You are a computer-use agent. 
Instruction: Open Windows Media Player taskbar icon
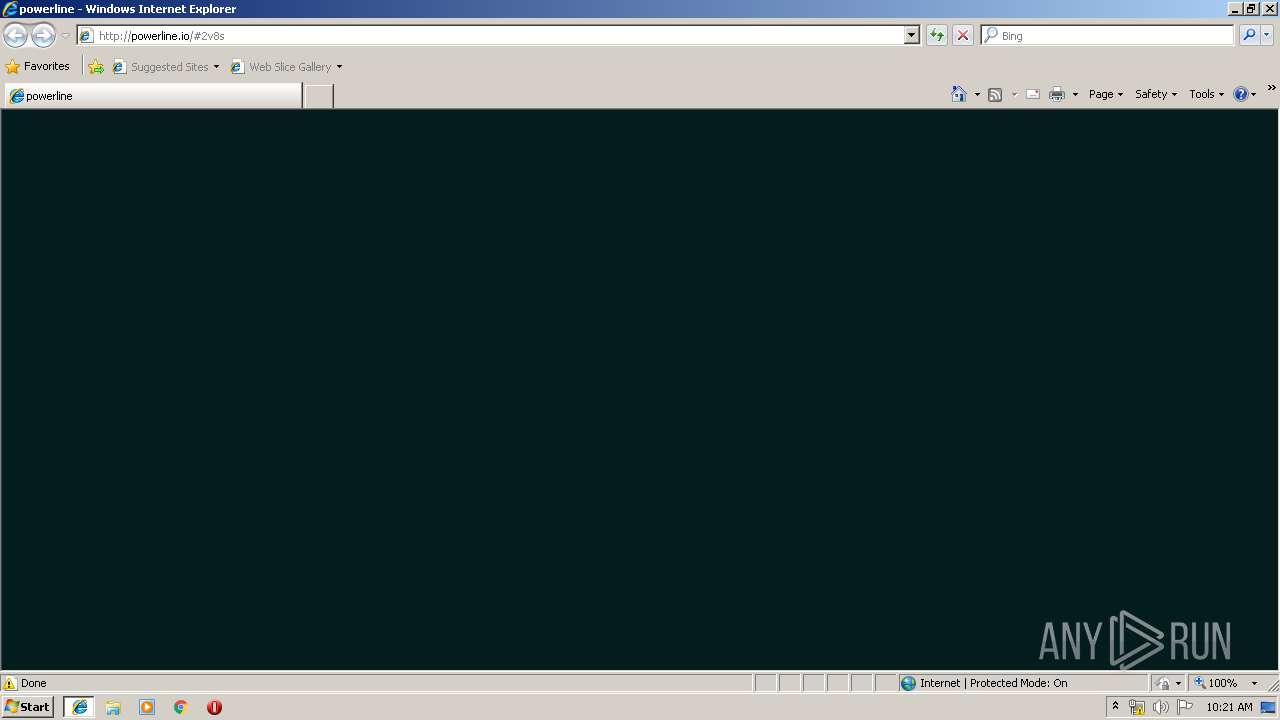click(x=147, y=707)
